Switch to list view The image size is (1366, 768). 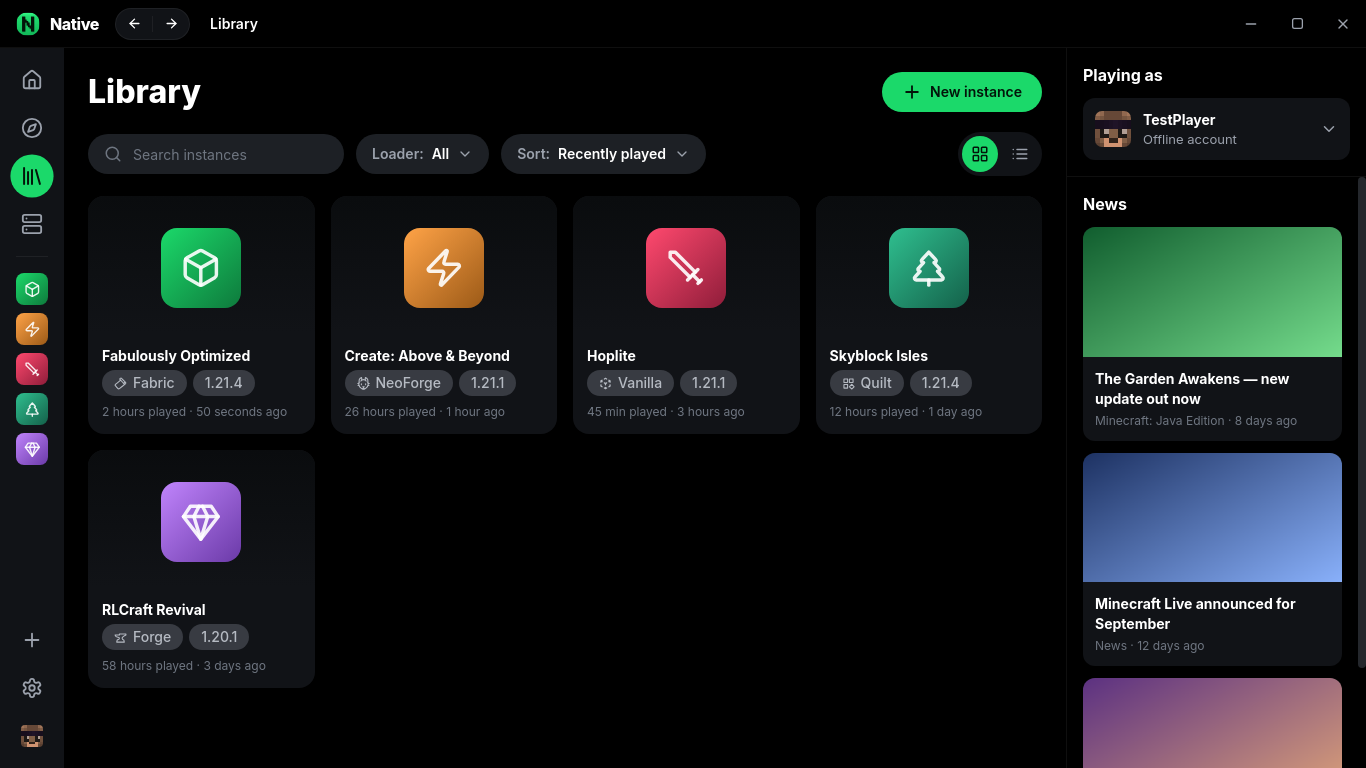1020,154
